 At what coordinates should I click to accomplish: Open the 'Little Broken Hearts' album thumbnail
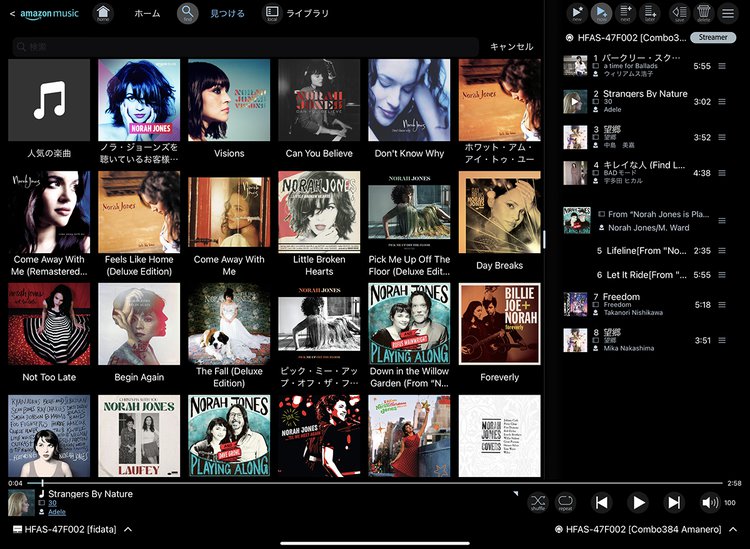coord(319,211)
